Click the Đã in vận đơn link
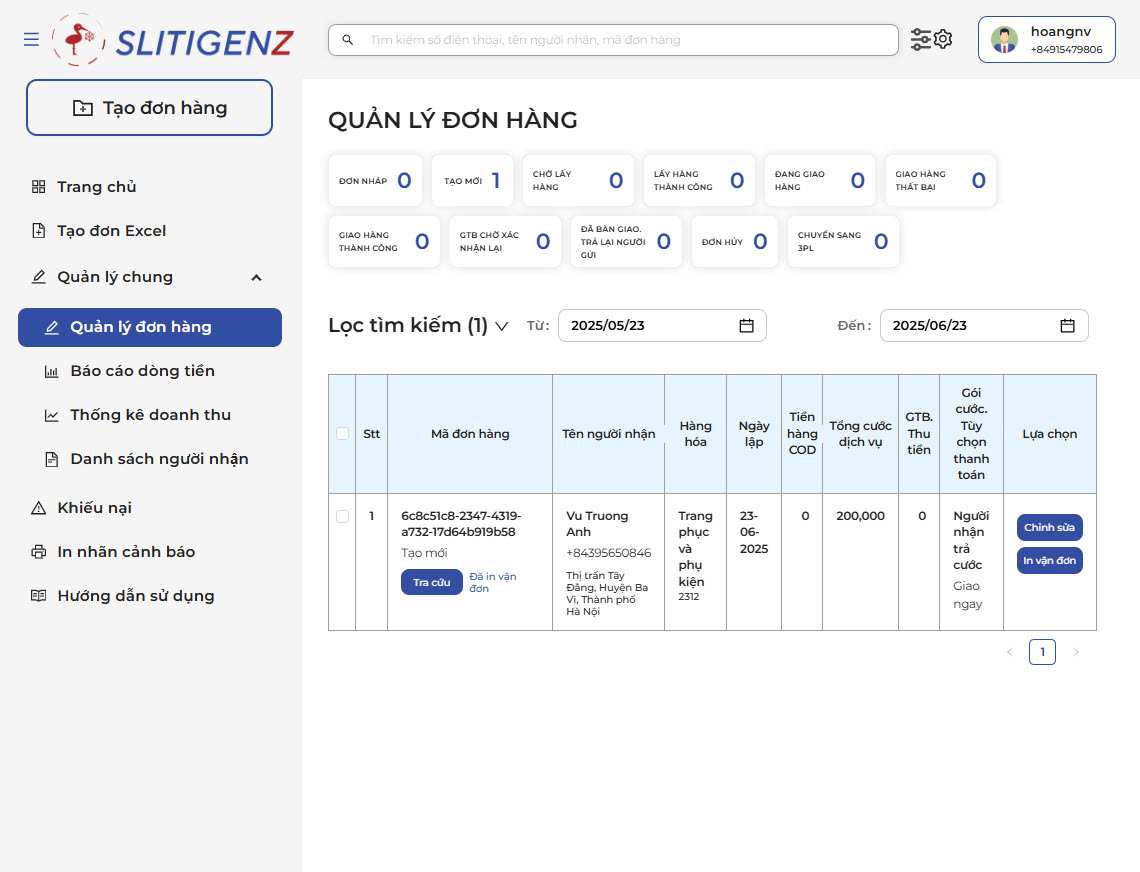 (x=493, y=583)
